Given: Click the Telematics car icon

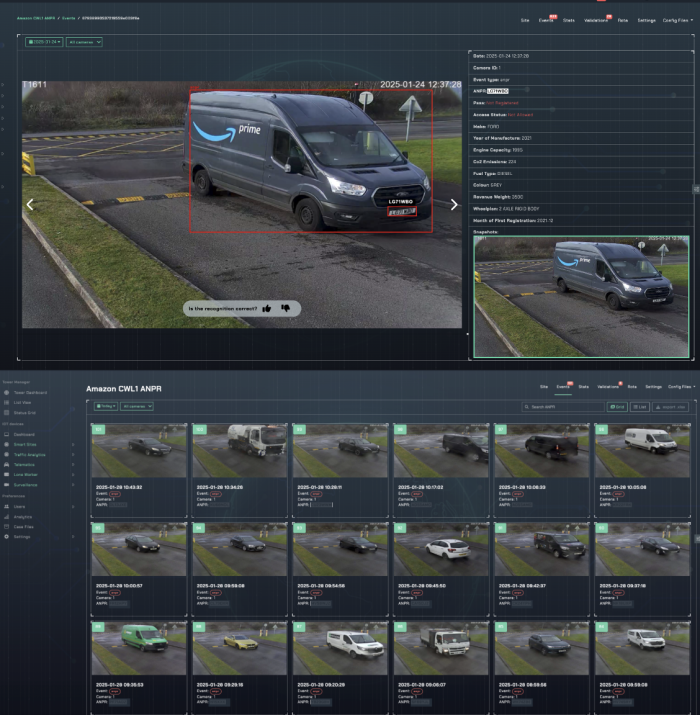Looking at the screenshot, I should coord(6,465).
